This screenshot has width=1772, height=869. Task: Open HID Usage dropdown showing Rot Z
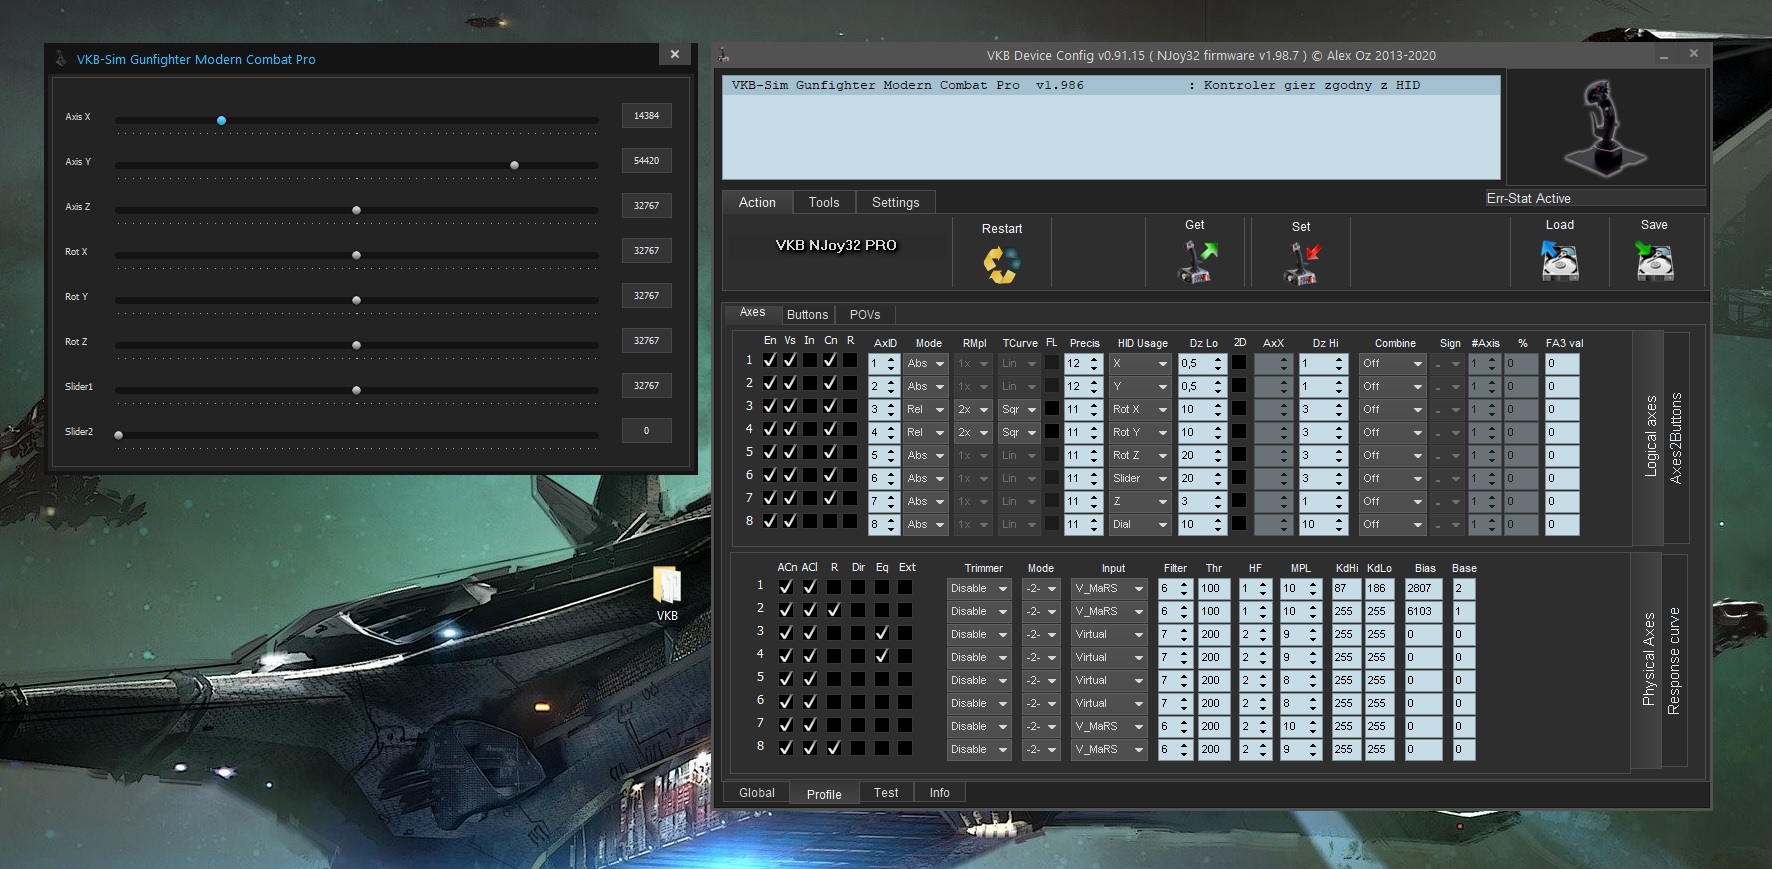(1140, 456)
